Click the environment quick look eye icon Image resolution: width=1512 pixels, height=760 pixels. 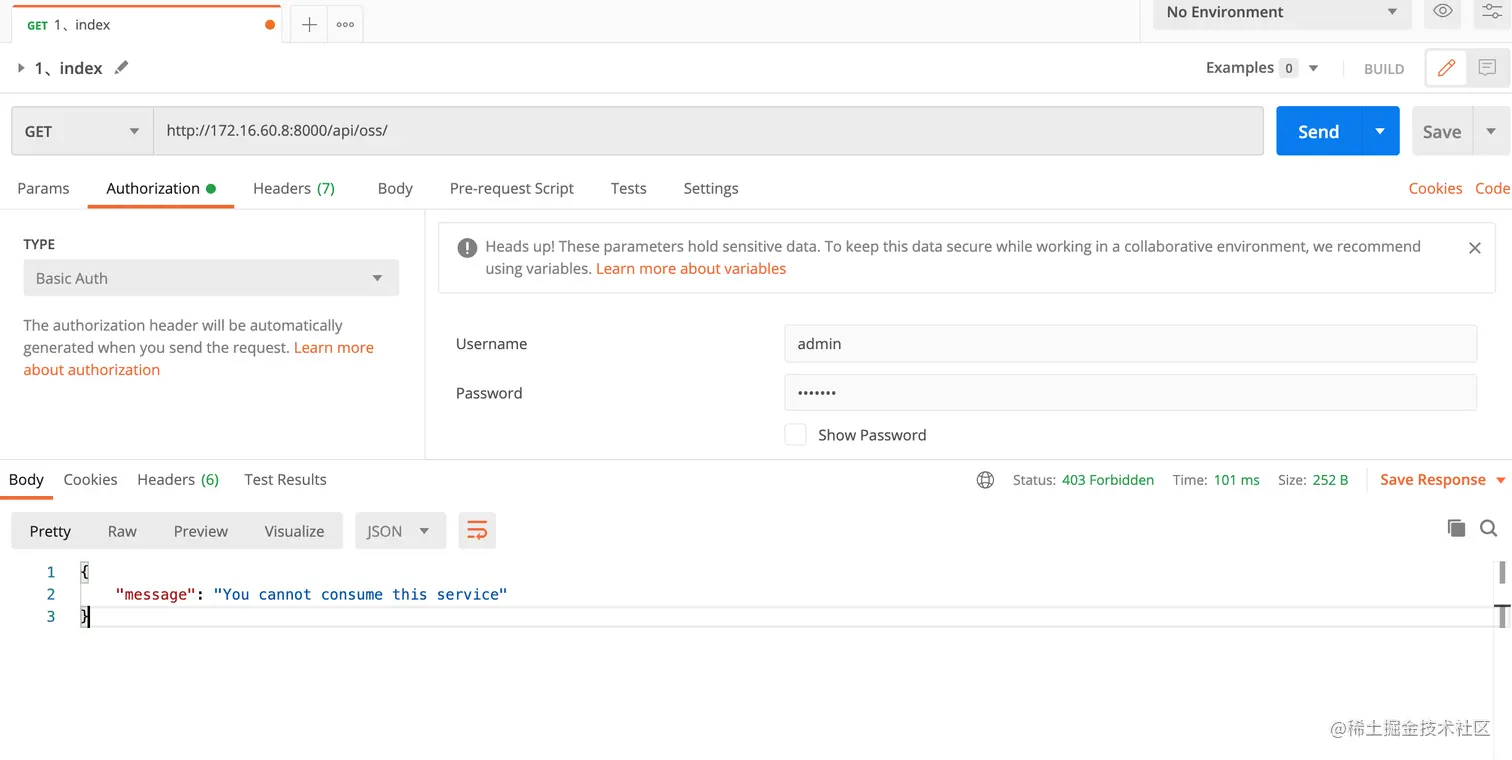coord(1442,12)
